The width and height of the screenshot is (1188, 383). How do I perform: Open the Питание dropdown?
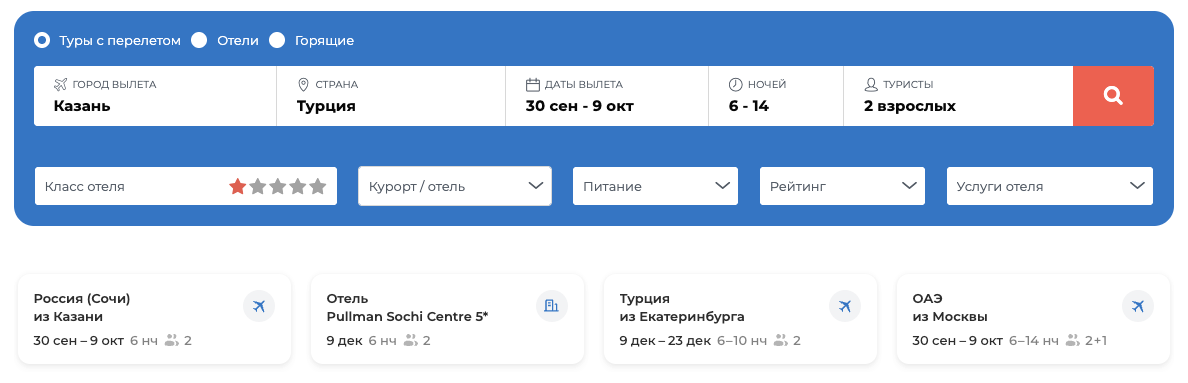(655, 186)
